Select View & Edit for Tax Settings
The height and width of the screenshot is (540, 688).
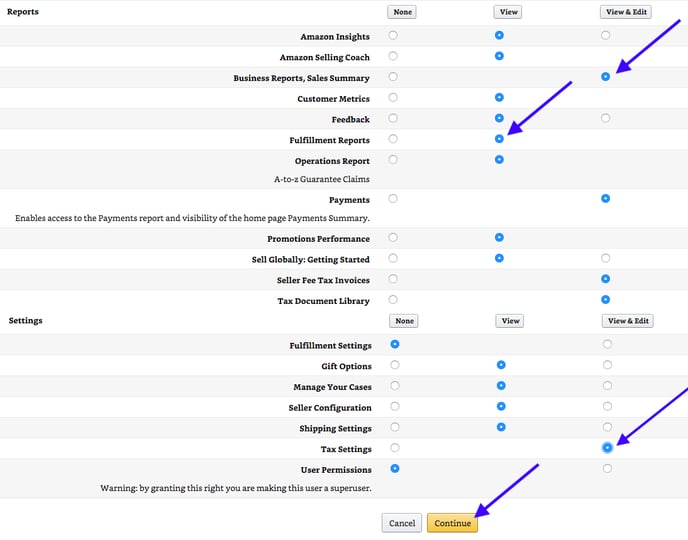(x=607, y=448)
